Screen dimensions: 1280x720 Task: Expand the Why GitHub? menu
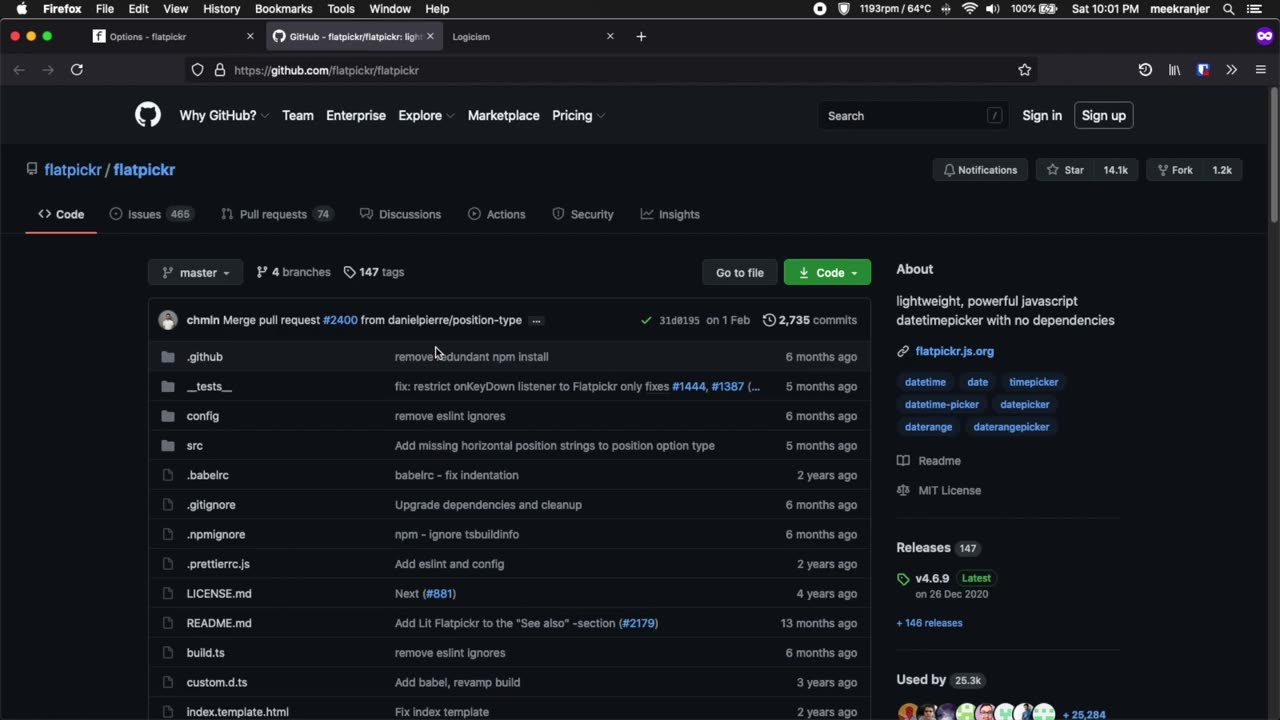(x=224, y=116)
